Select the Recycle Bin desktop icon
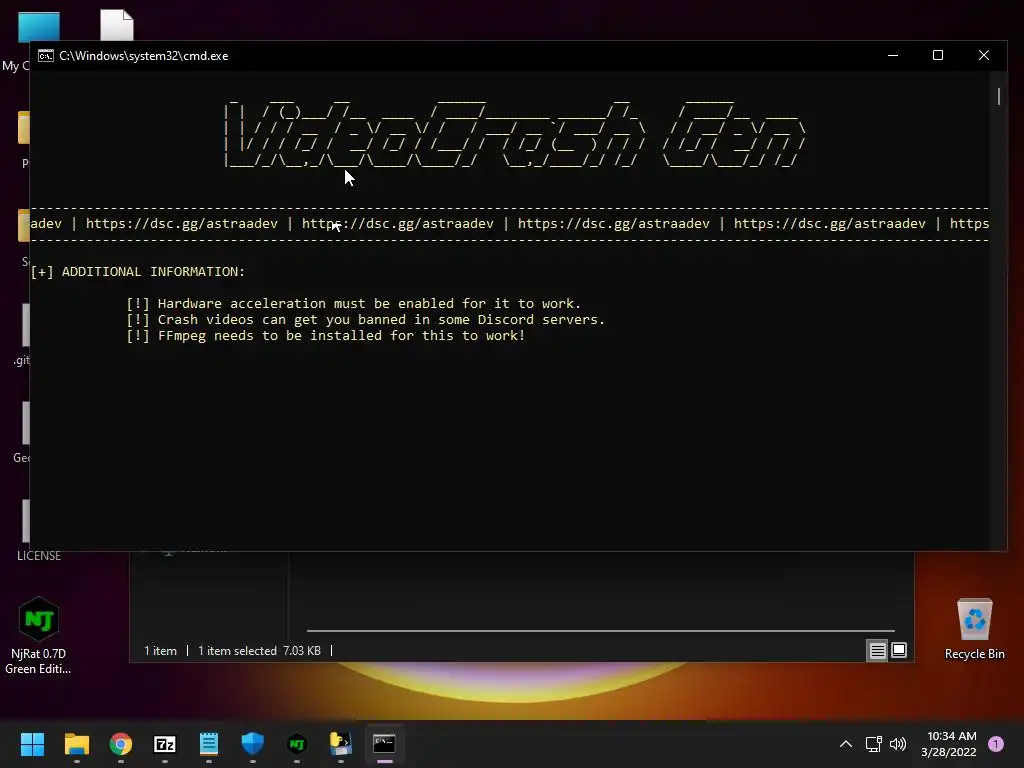Image resolution: width=1024 pixels, height=768 pixels. (x=974, y=629)
